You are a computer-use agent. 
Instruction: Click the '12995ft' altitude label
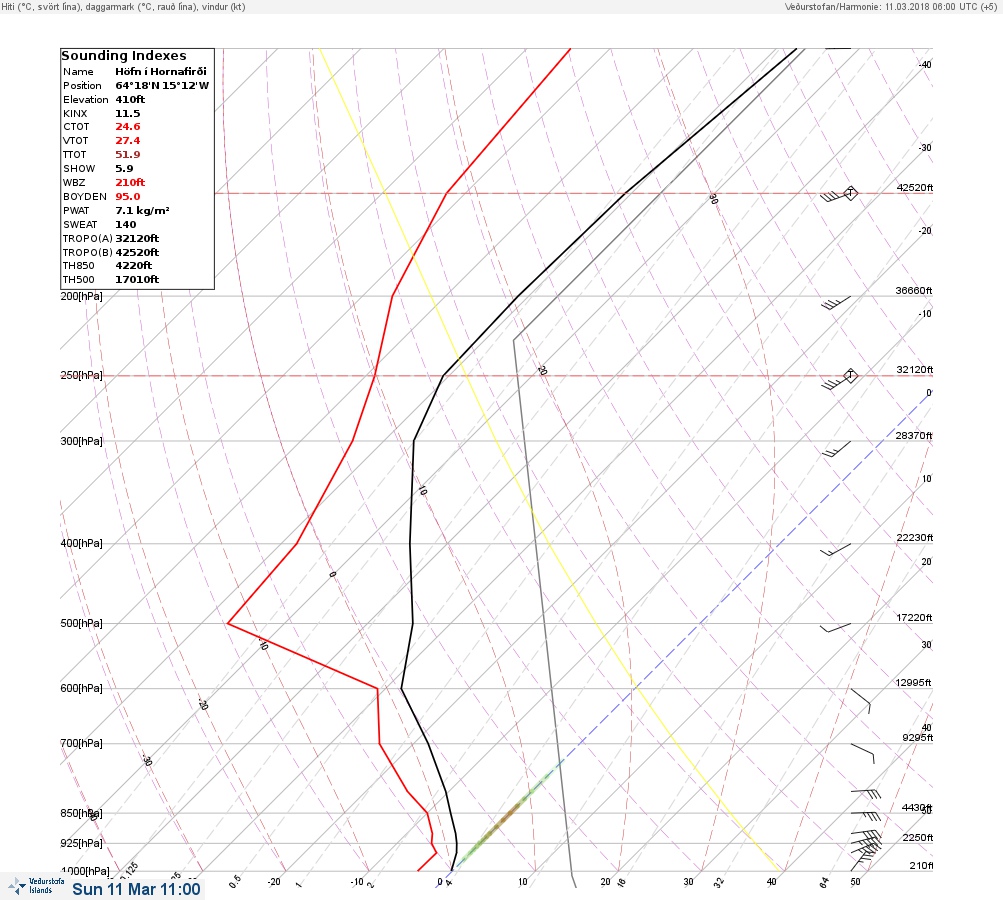click(x=913, y=683)
